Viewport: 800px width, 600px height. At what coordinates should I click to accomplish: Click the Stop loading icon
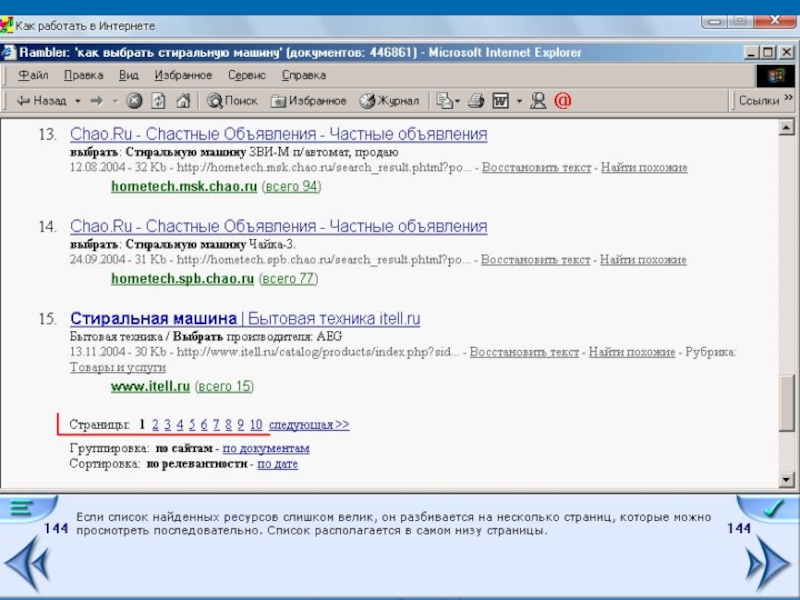(134, 101)
